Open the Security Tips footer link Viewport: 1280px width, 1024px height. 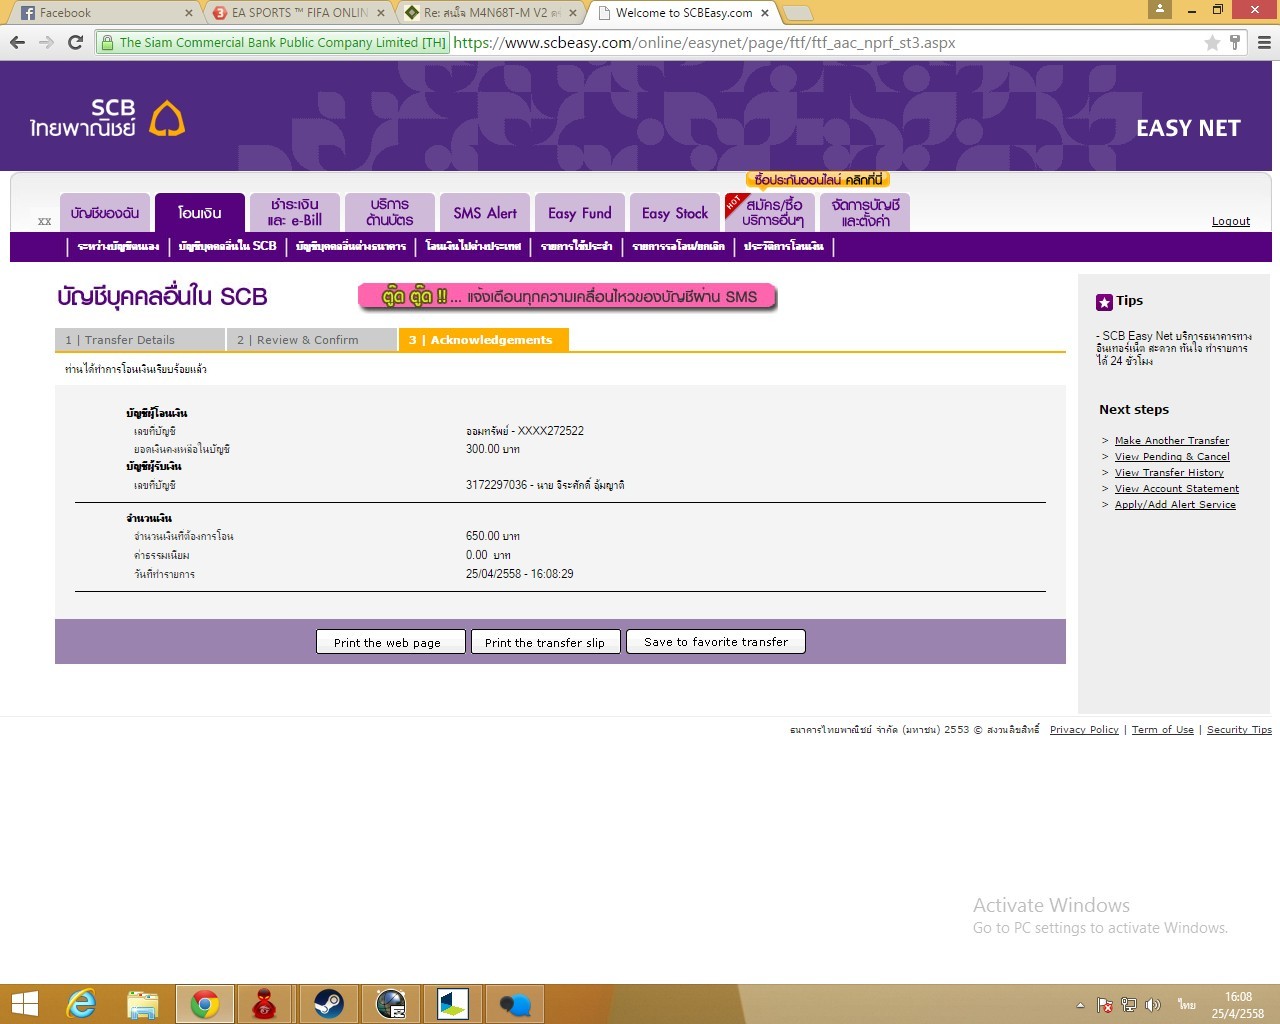pos(1239,730)
